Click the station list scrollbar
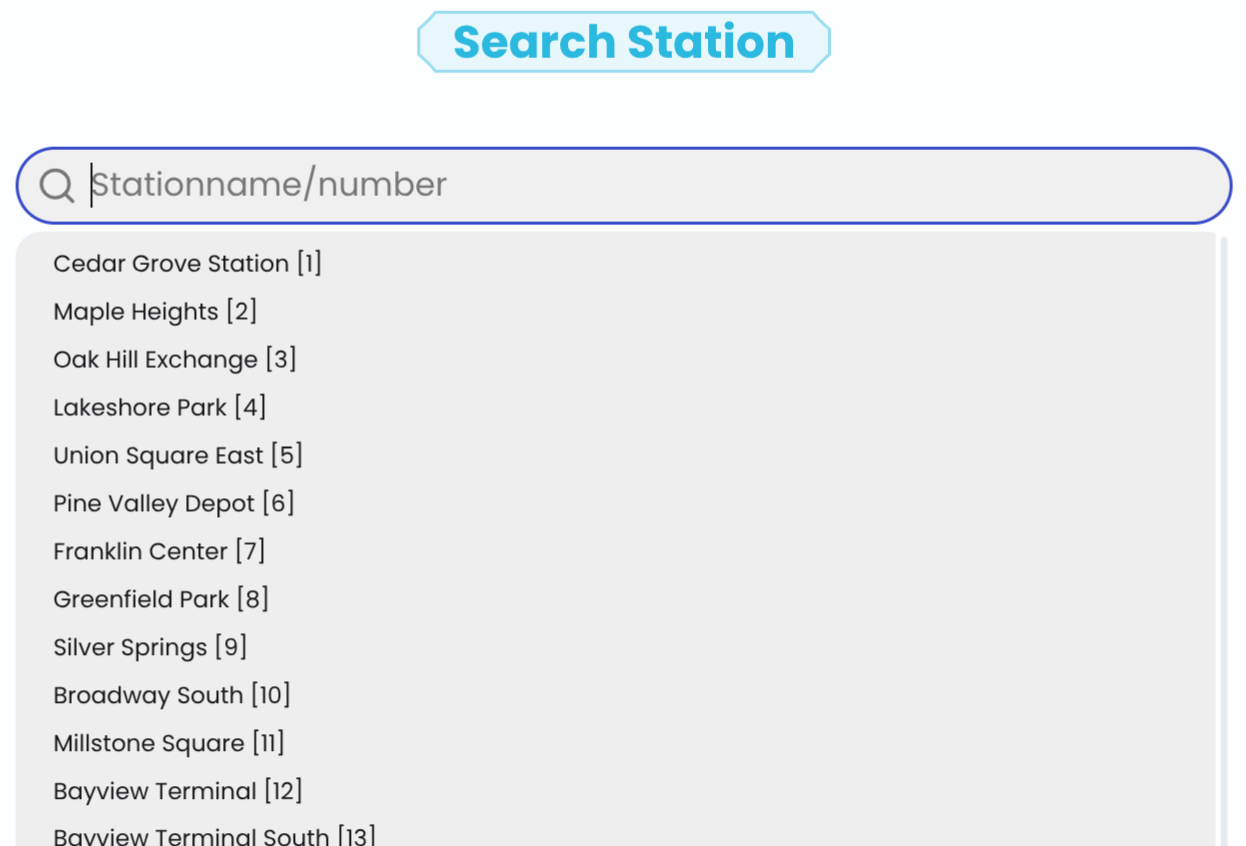Screen dimensions: 1246x846 pos(1224,540)
